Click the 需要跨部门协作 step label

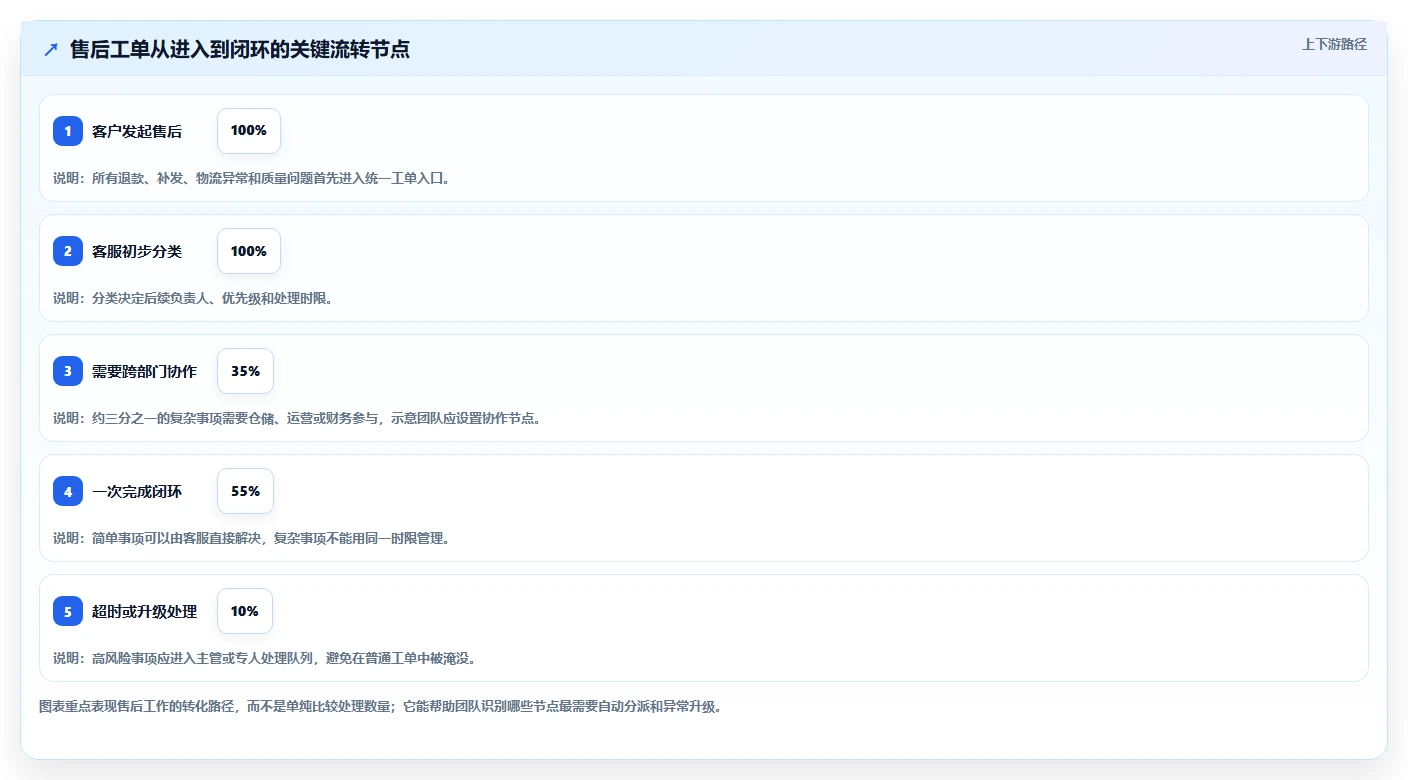click(144, 371)
